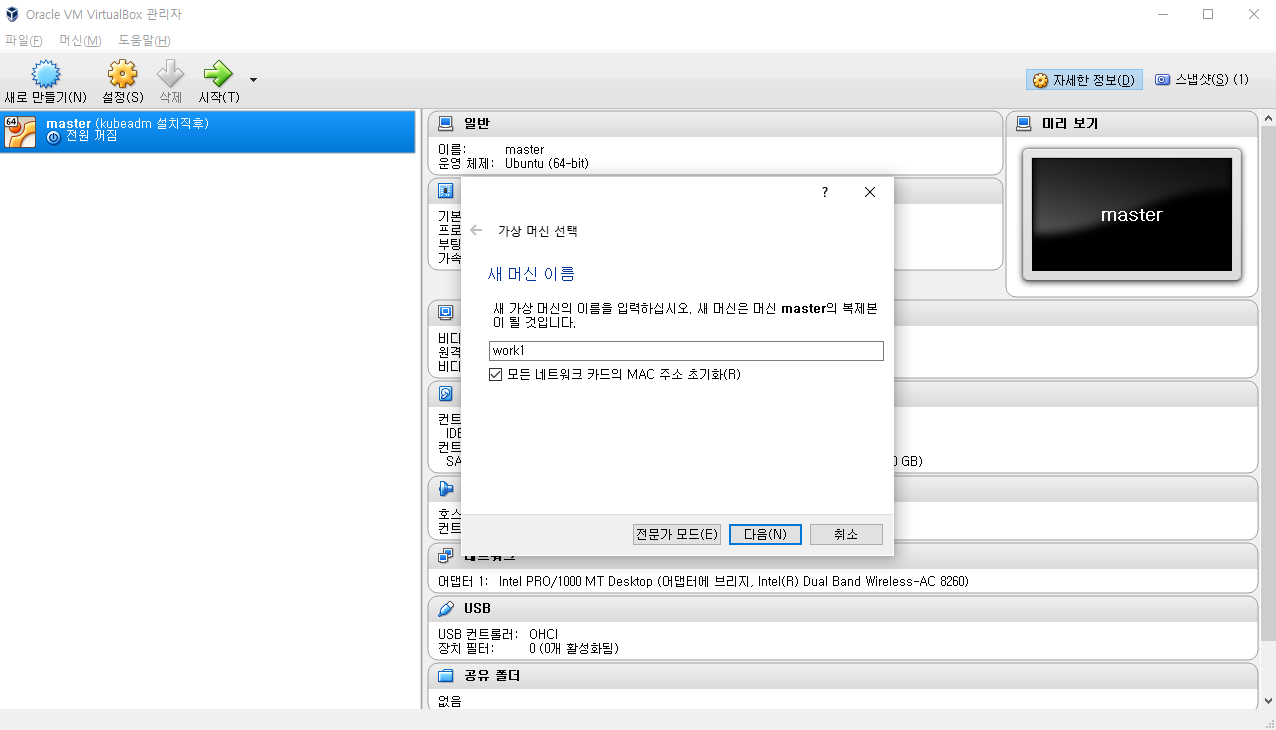
Task: Click the Next (다음) button
Action: click(765, 534)
